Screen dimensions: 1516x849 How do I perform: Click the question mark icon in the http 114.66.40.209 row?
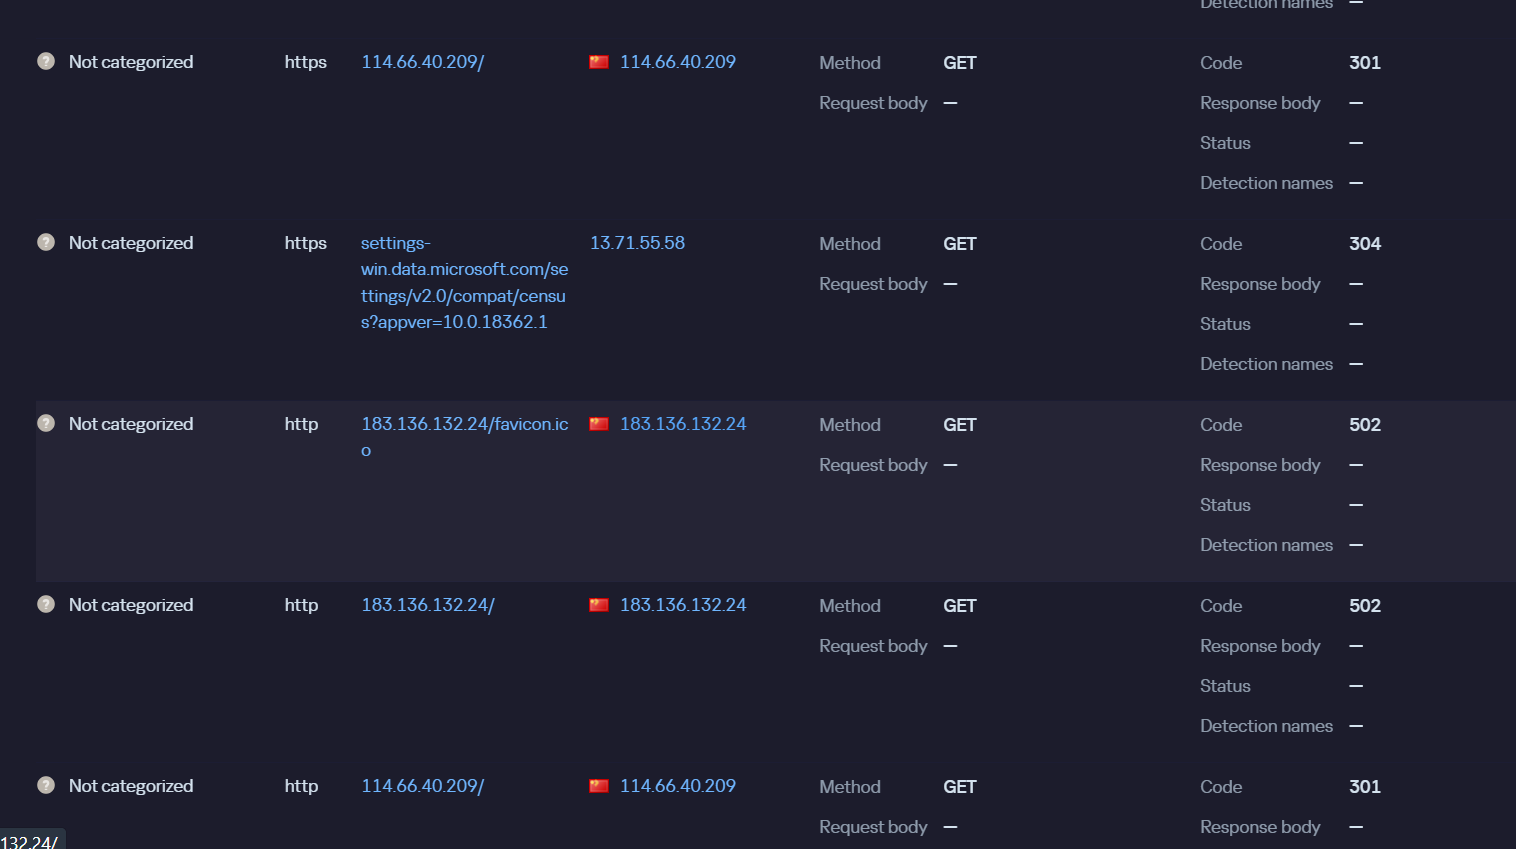[46, 785]
